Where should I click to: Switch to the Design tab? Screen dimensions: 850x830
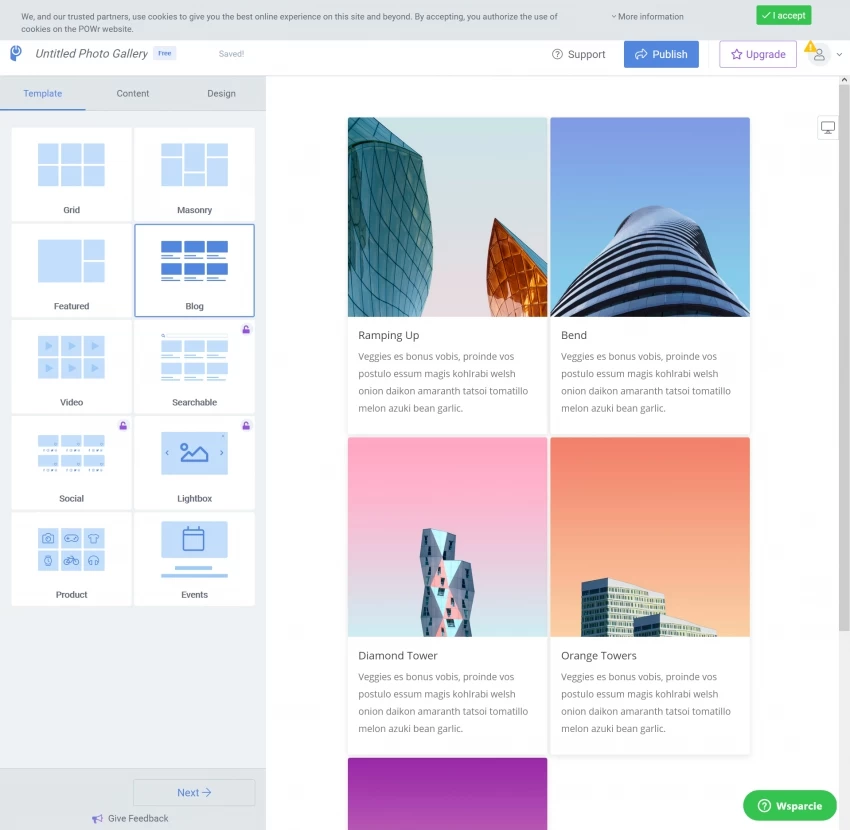(221, 93)
